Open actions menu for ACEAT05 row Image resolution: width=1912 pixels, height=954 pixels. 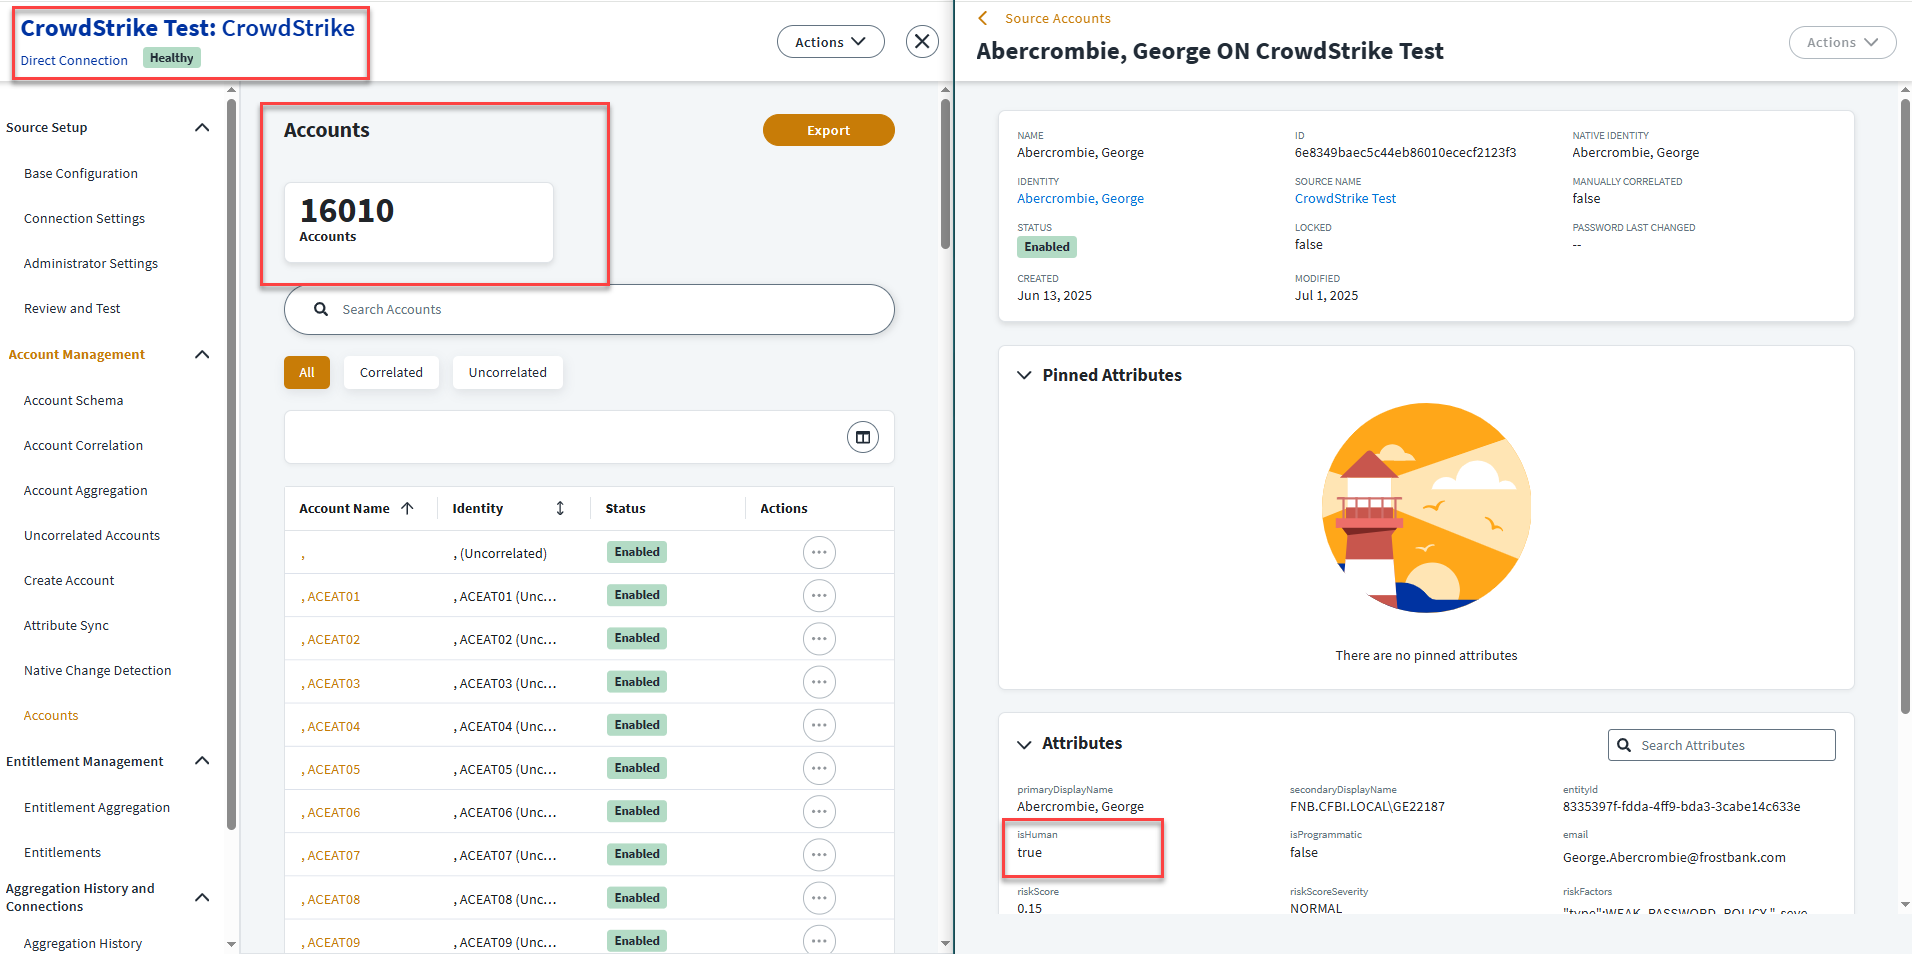(819, 768)
